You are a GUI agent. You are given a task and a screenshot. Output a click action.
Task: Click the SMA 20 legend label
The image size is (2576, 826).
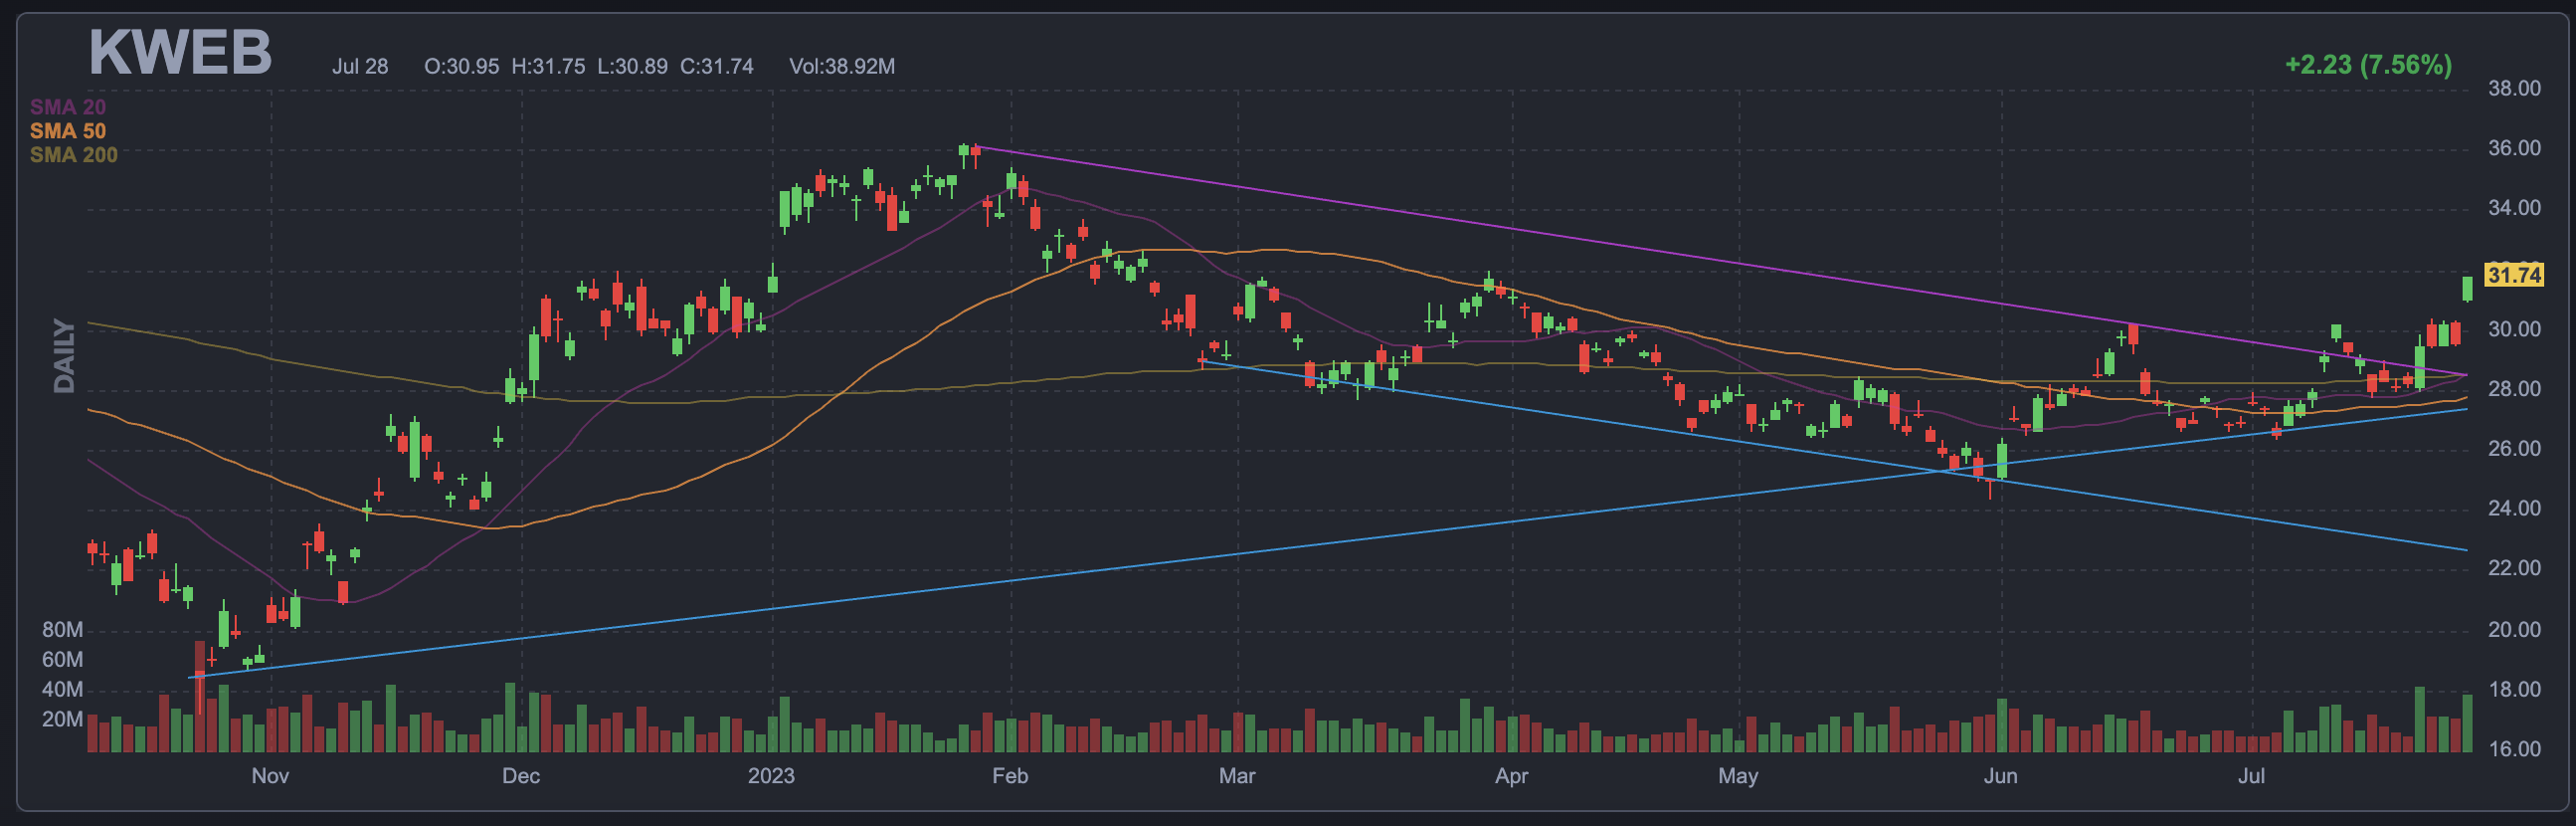(x=67, y=107)
